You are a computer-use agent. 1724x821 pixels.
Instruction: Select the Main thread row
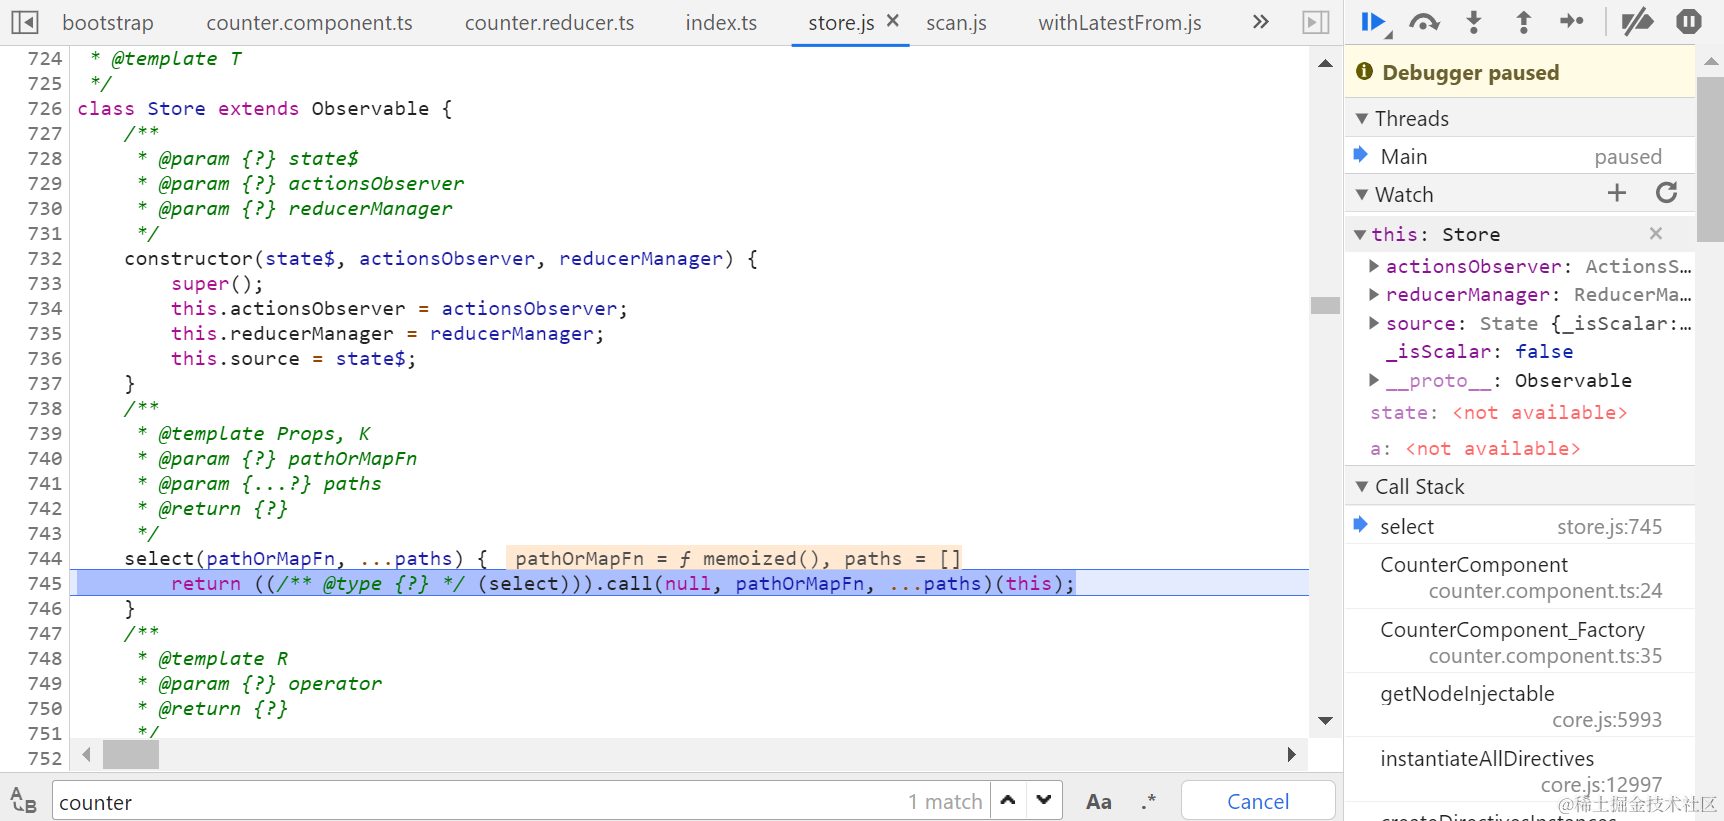1519,156
